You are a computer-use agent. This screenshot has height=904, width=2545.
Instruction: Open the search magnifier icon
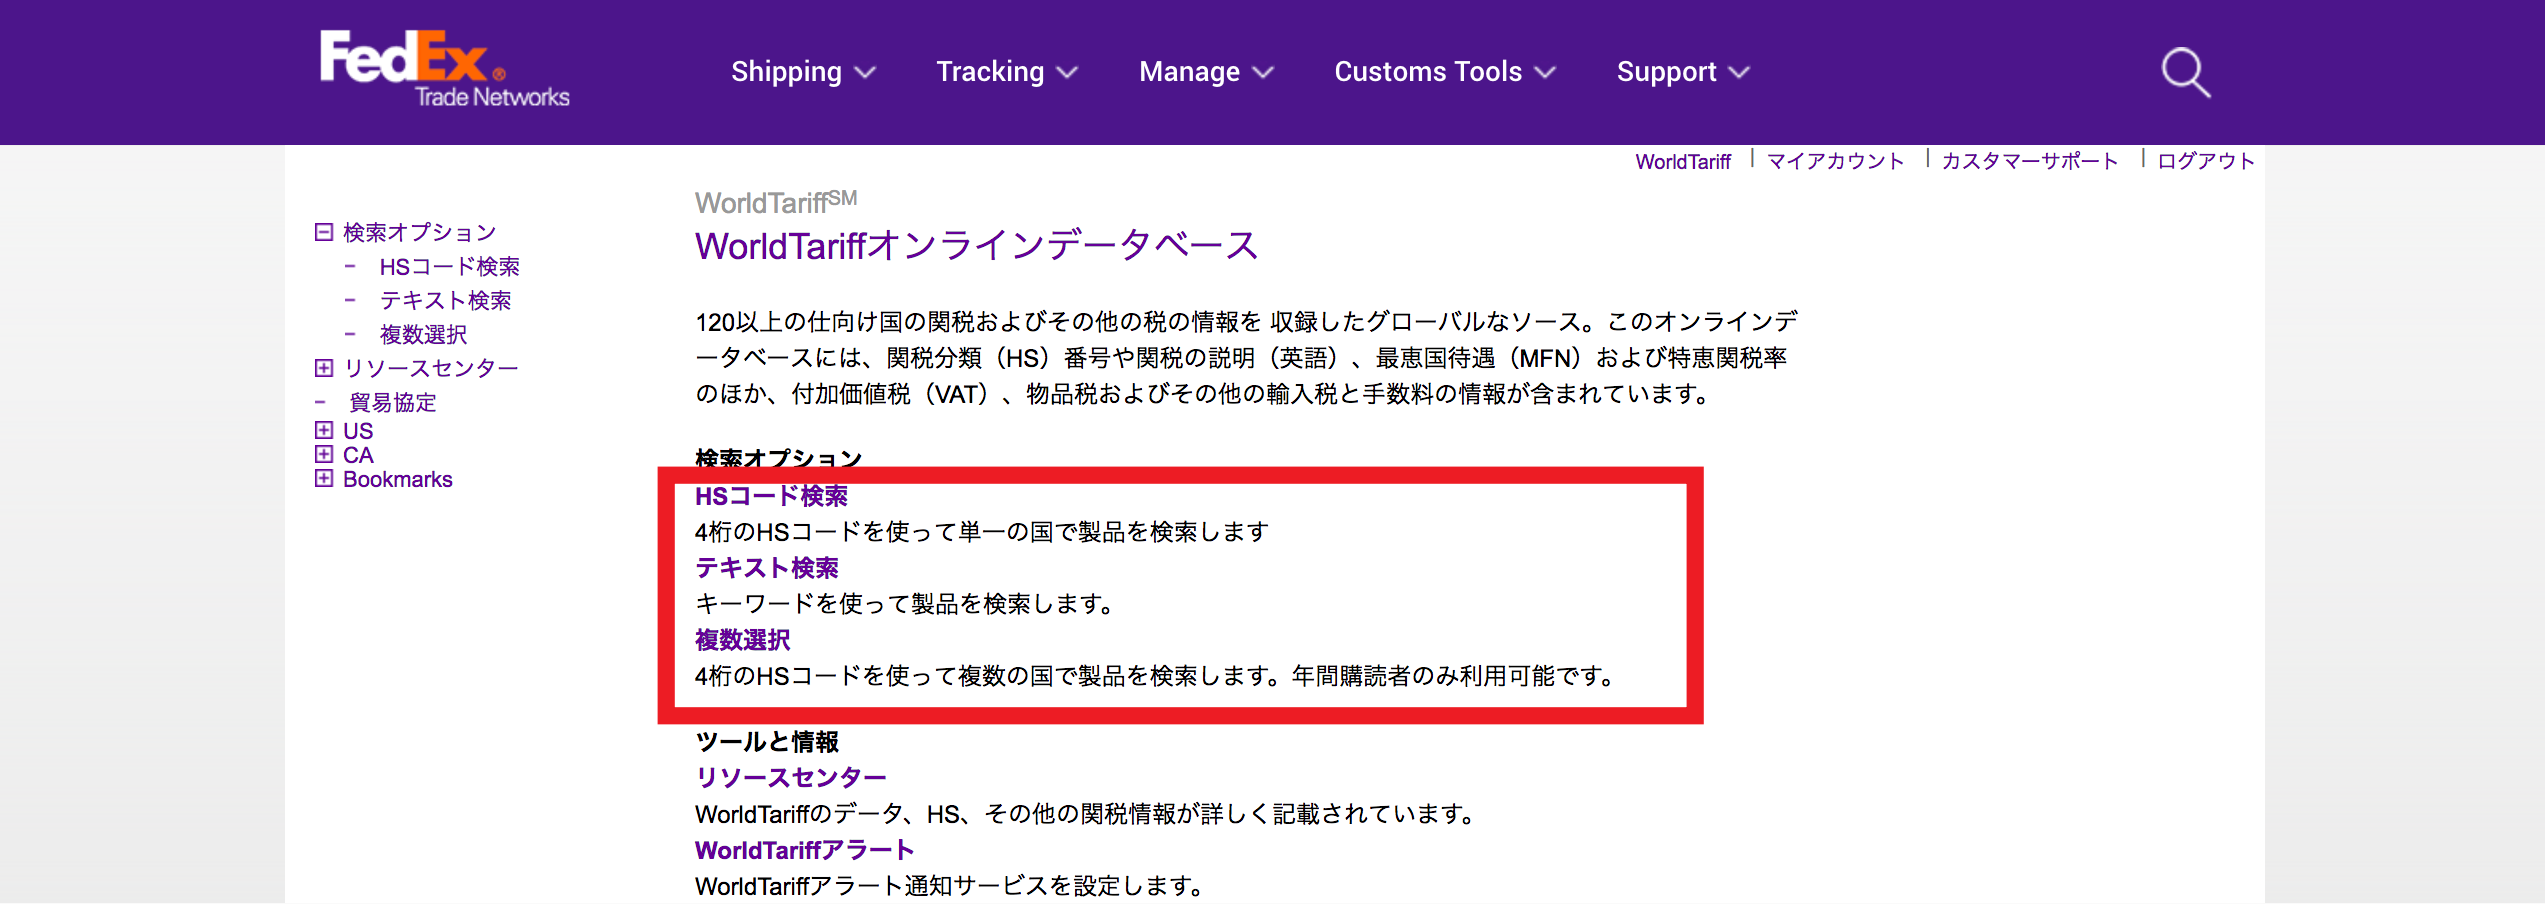point(2185,72)
